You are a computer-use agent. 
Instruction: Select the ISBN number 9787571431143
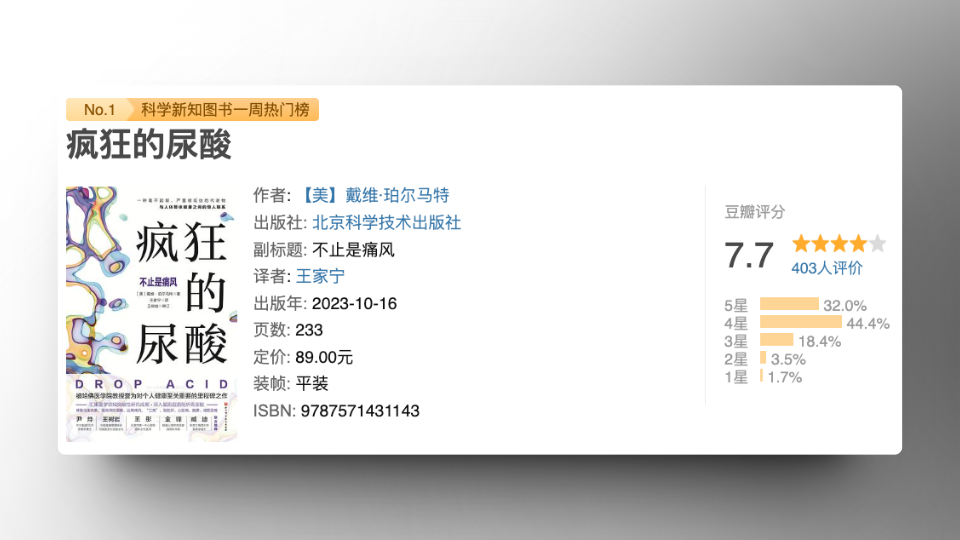(x=360, y=411)
